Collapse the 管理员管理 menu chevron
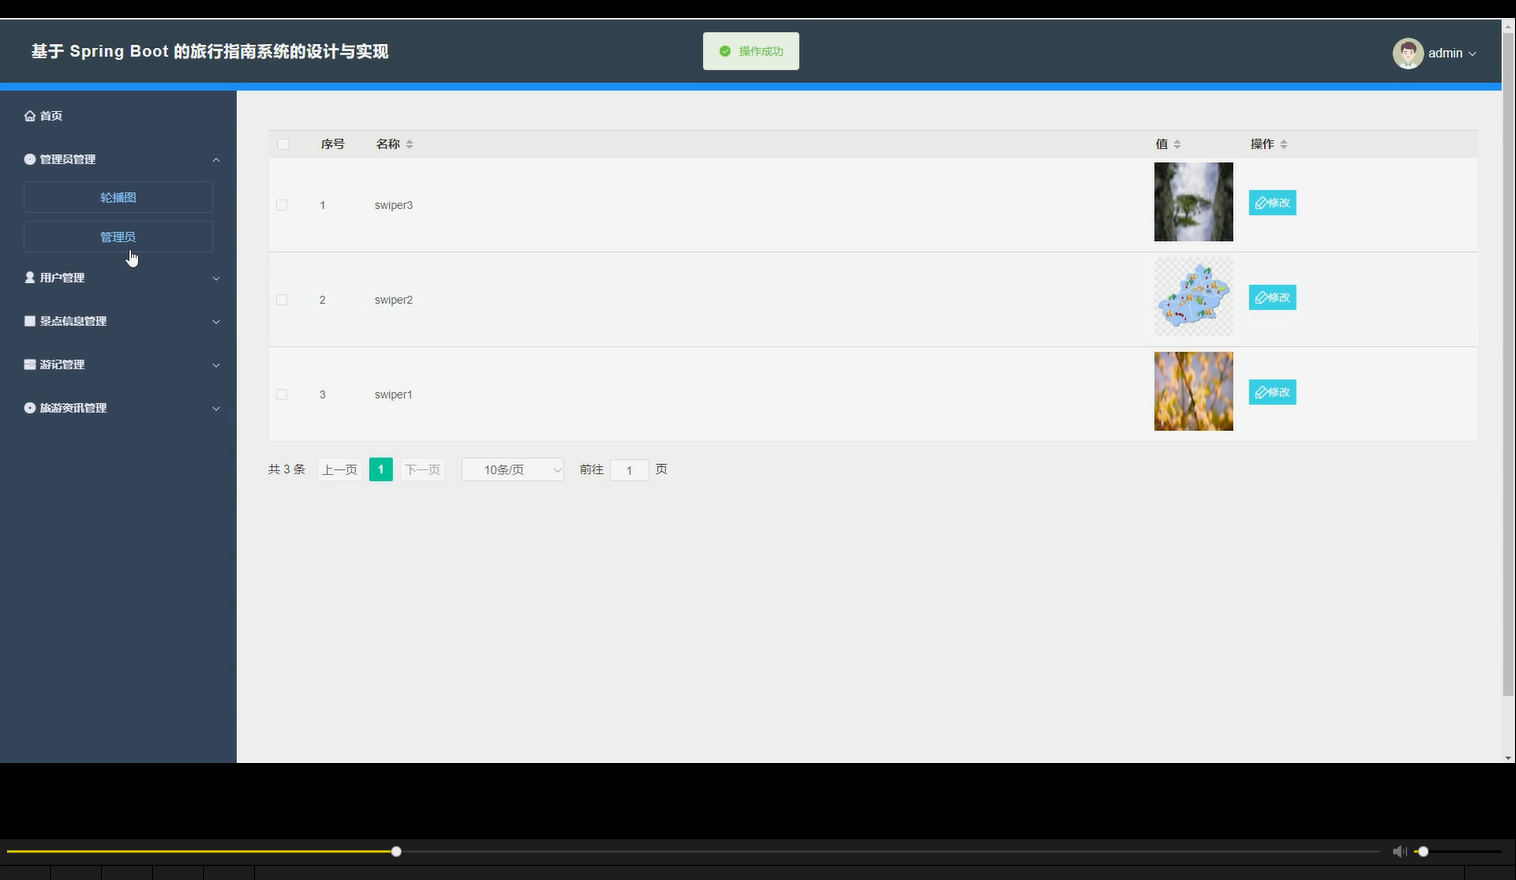Image resolution: width=1516 pixels, height=880 pixels. click(216, 160)
